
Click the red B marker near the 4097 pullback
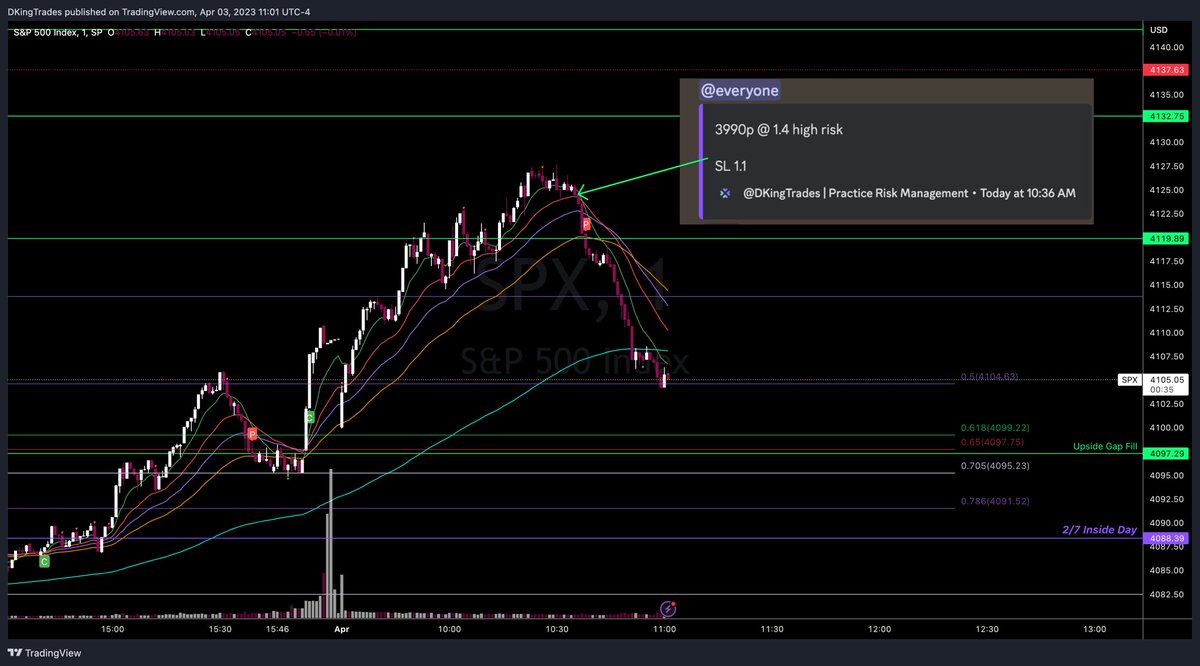pos(252,434)
